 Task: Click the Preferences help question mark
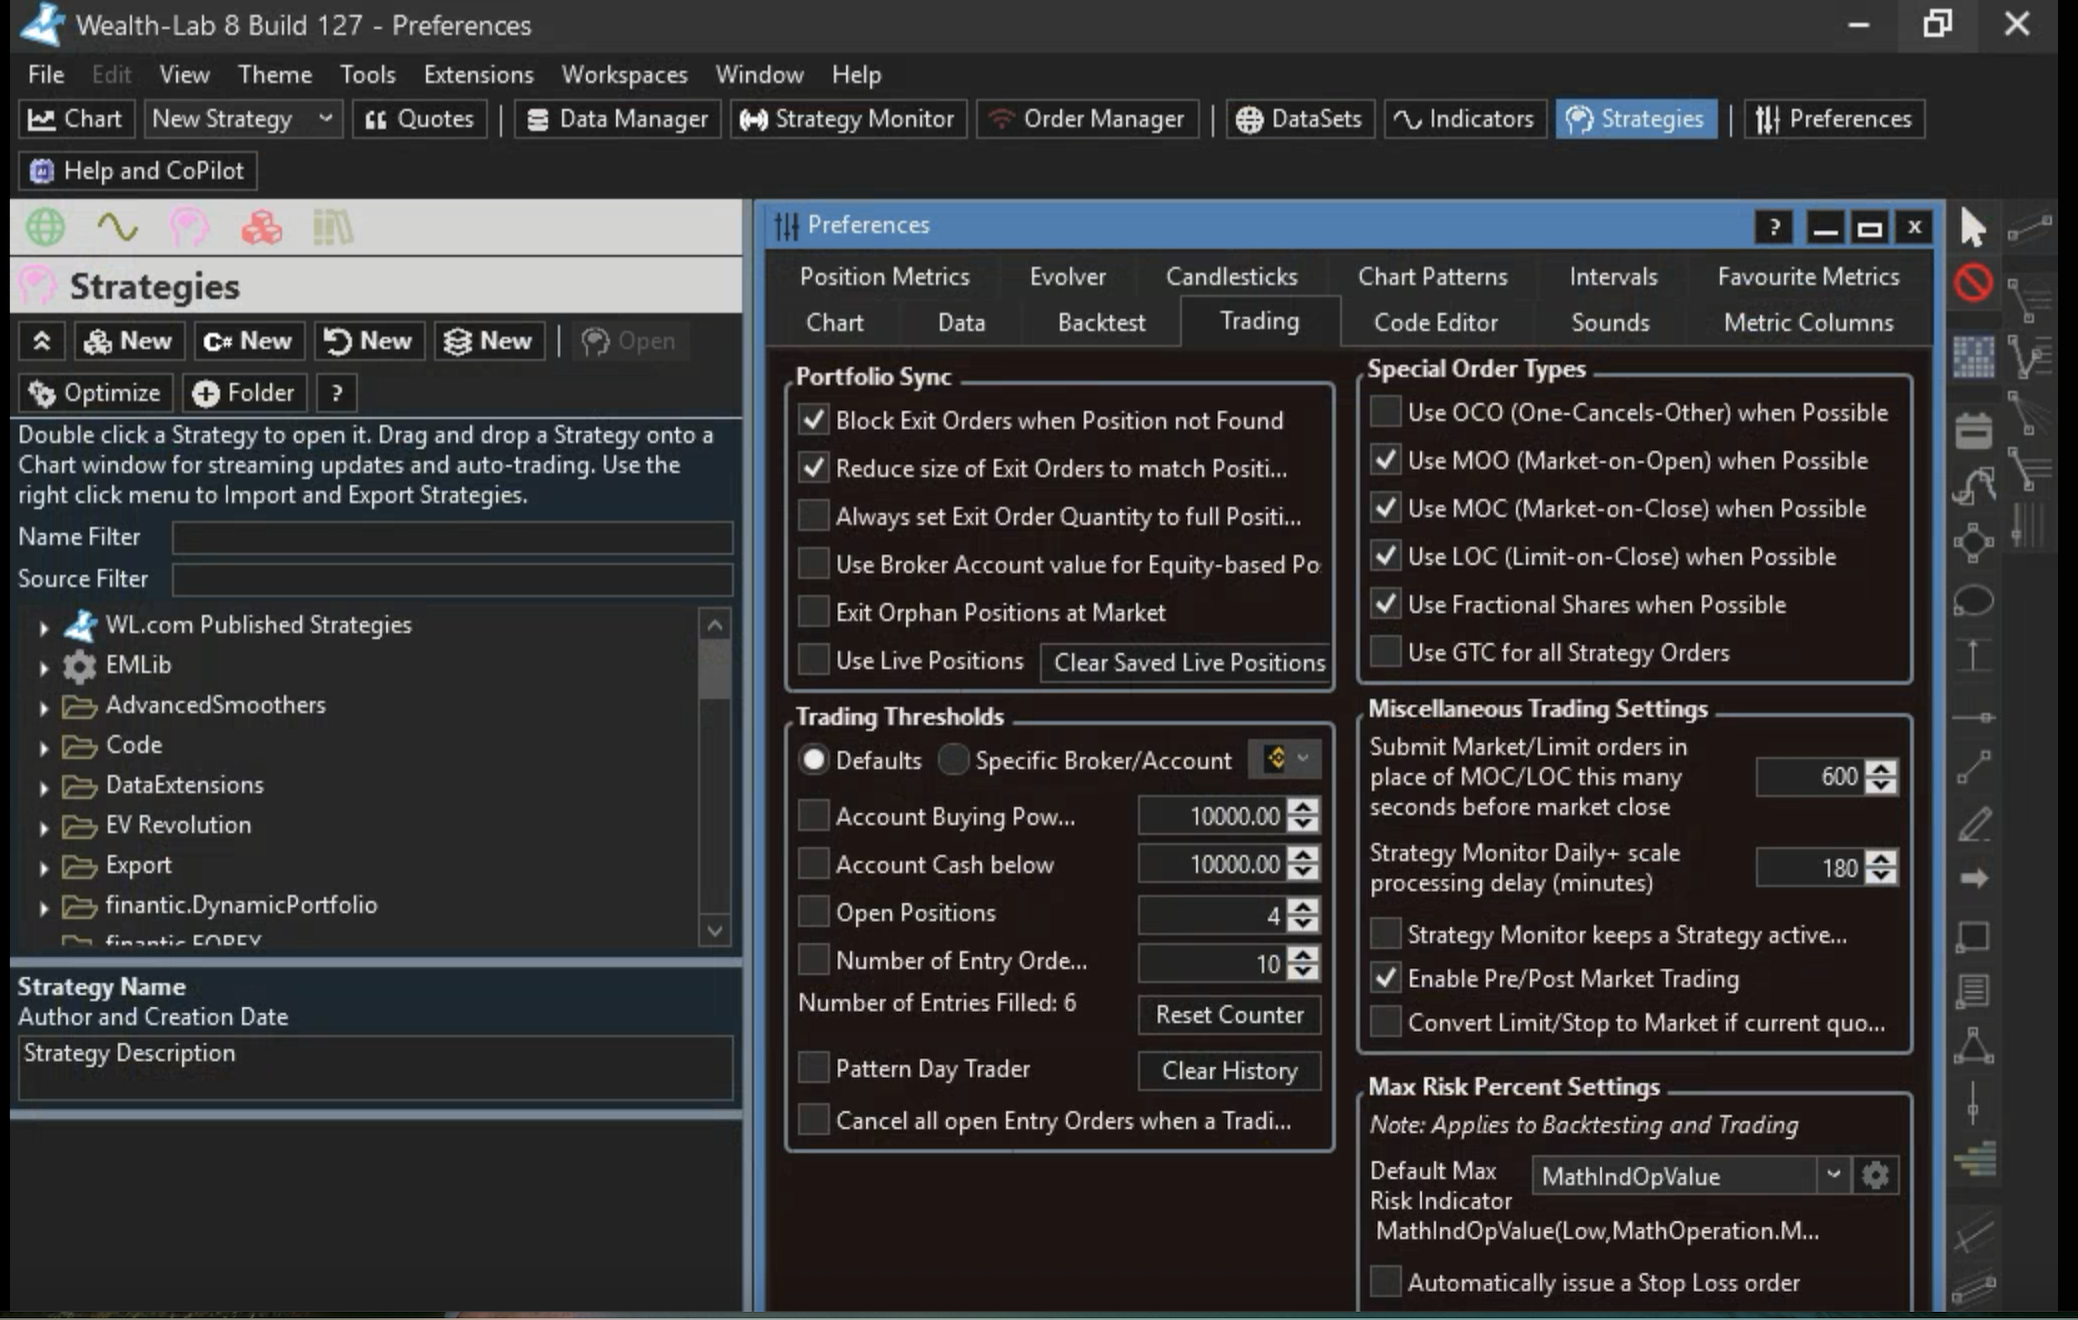pos(1774,227)
